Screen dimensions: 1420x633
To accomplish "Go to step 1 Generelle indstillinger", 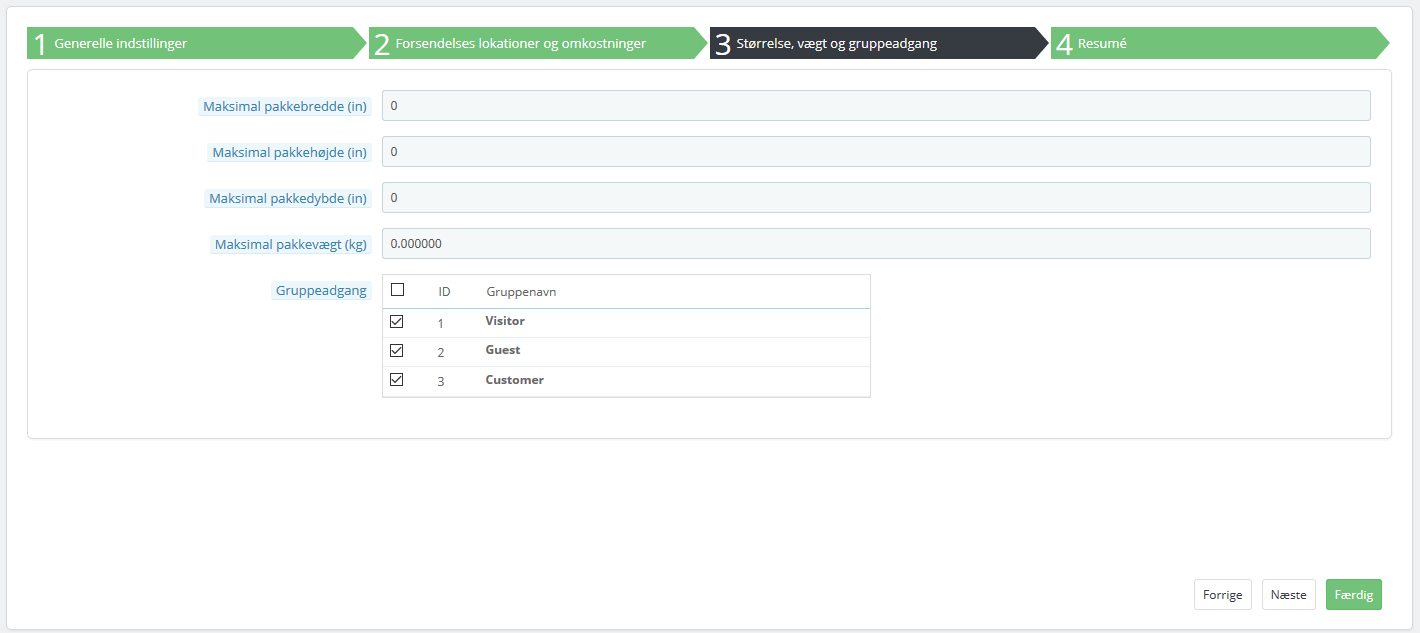I will (x=197, y=44).
